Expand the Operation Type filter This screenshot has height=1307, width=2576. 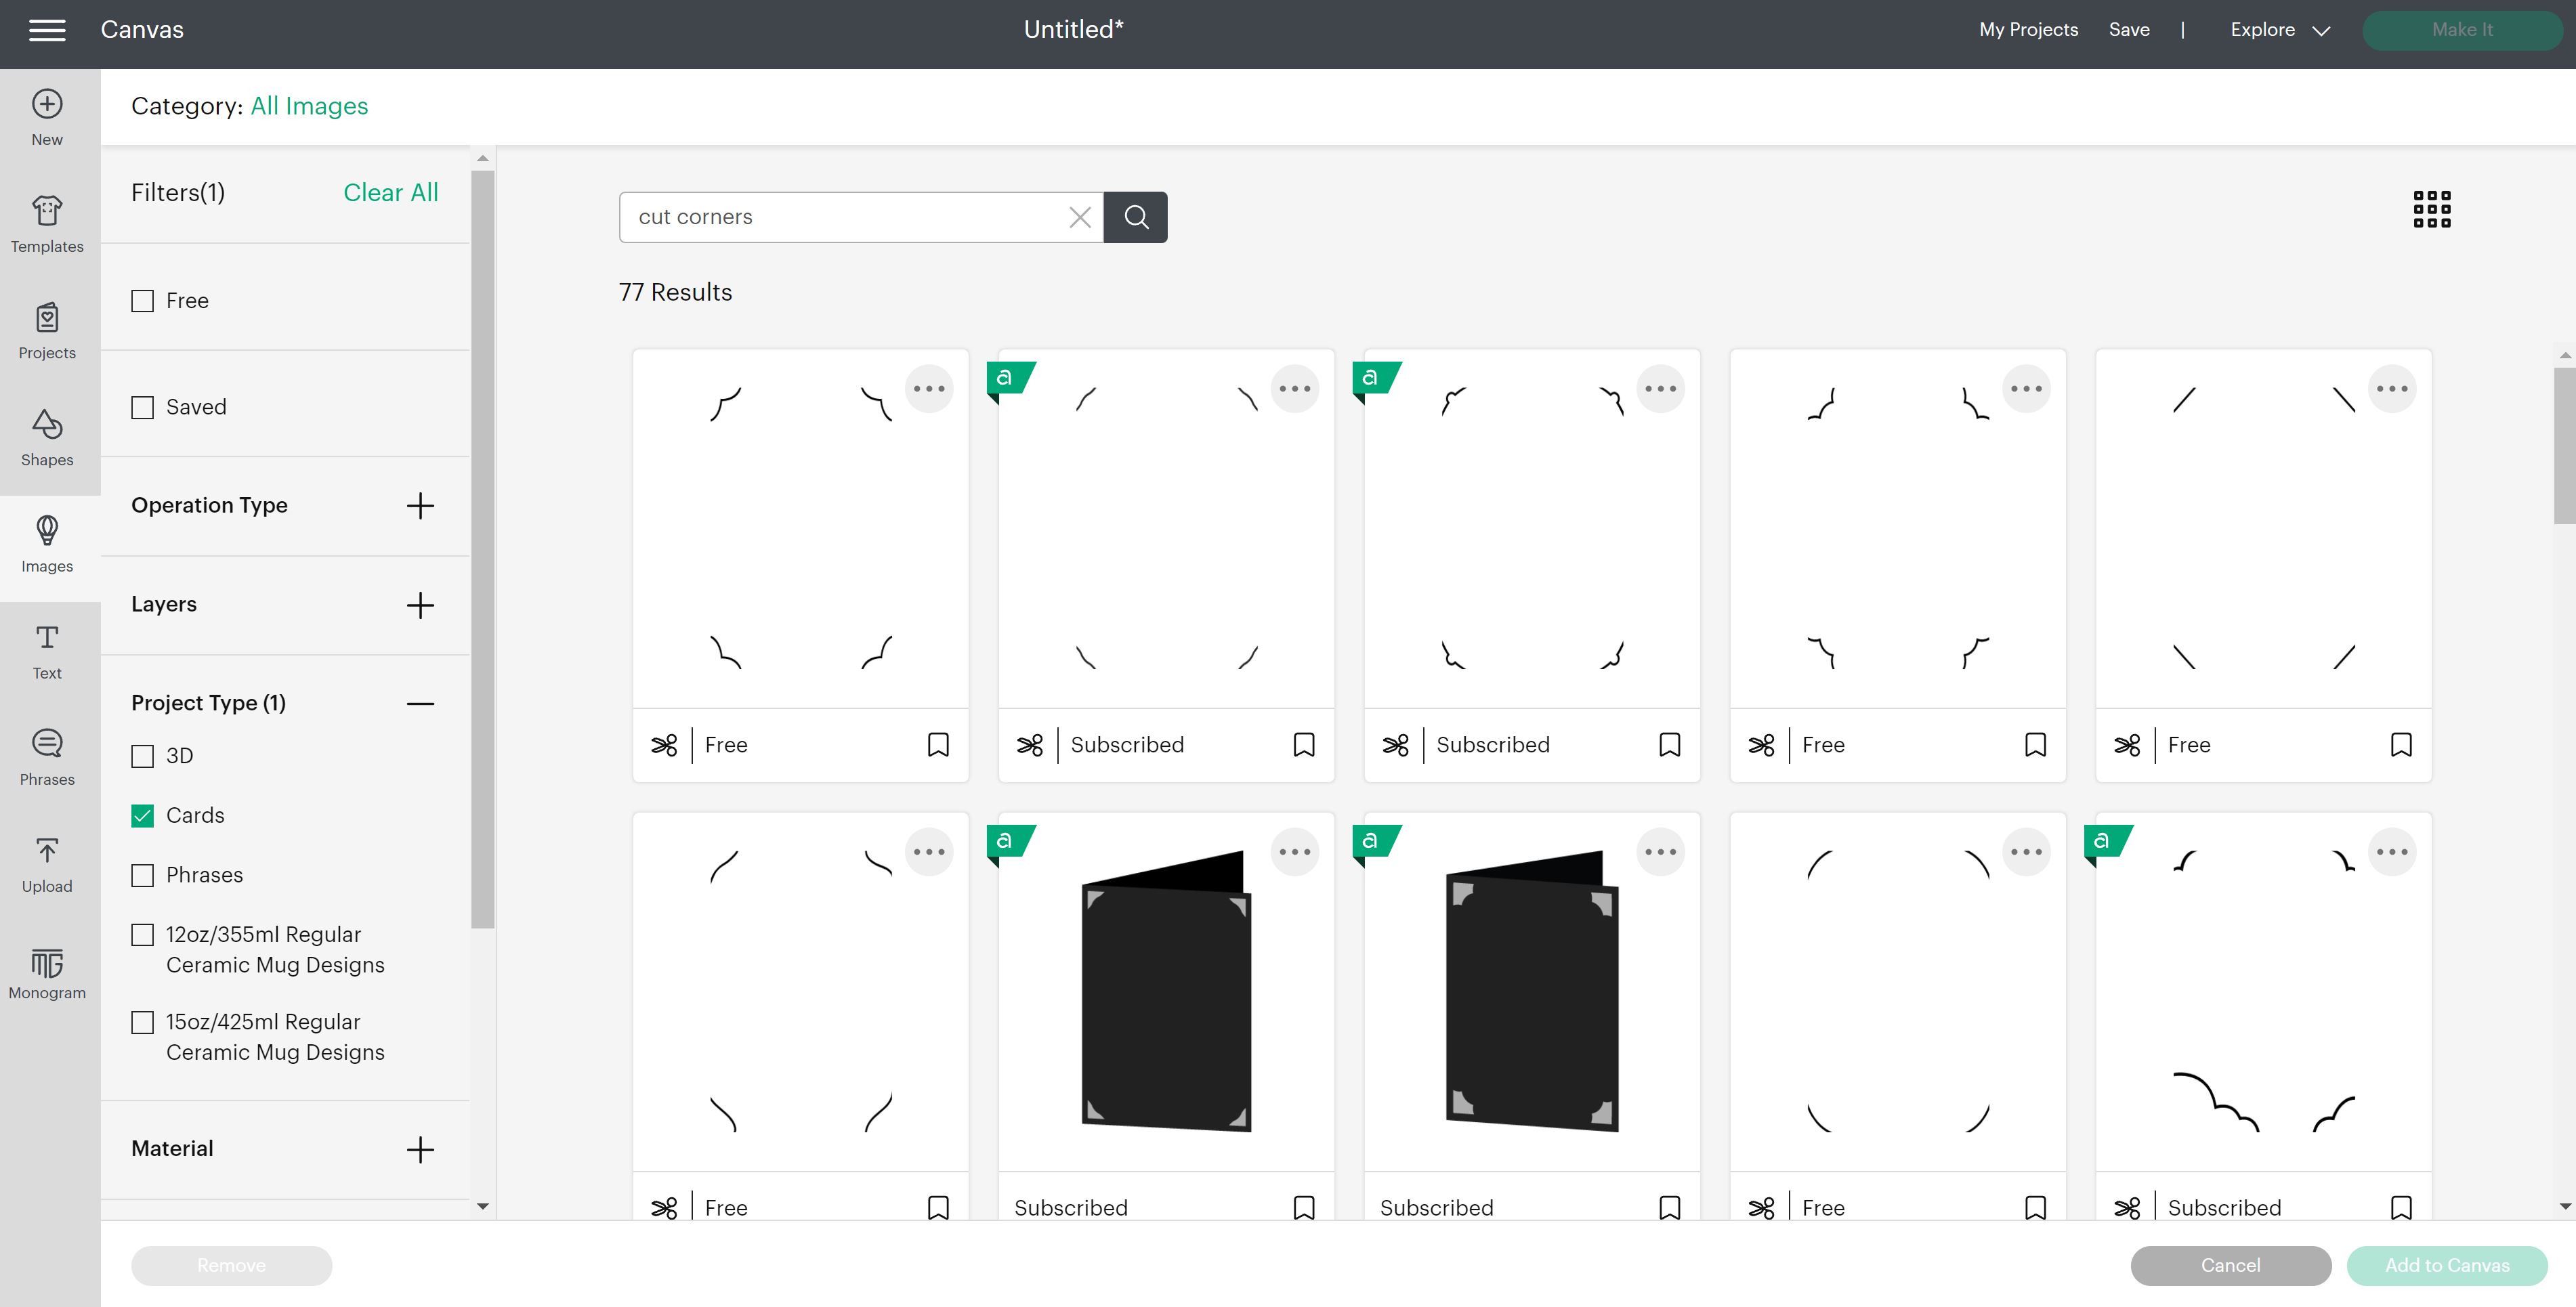click(x=420, y=506)
